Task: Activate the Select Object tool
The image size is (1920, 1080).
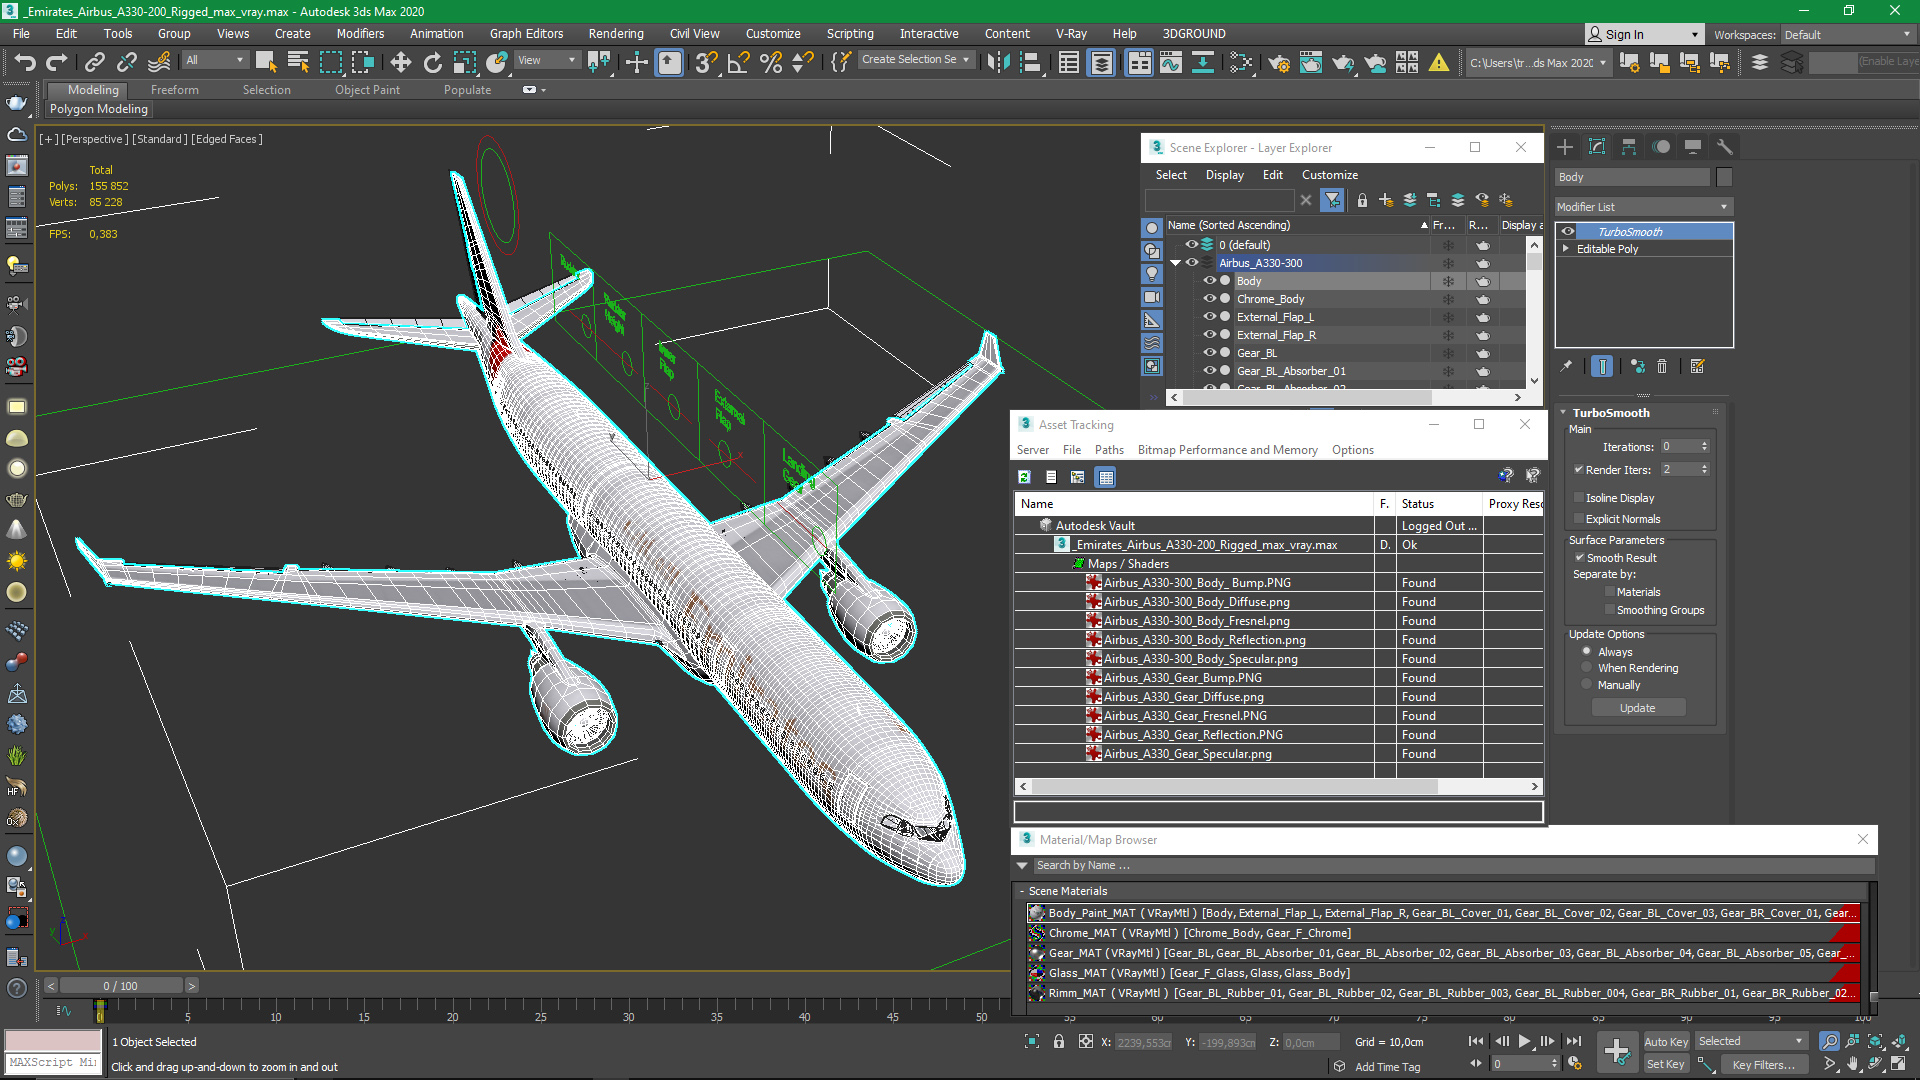Action: (x=266, y=62)
